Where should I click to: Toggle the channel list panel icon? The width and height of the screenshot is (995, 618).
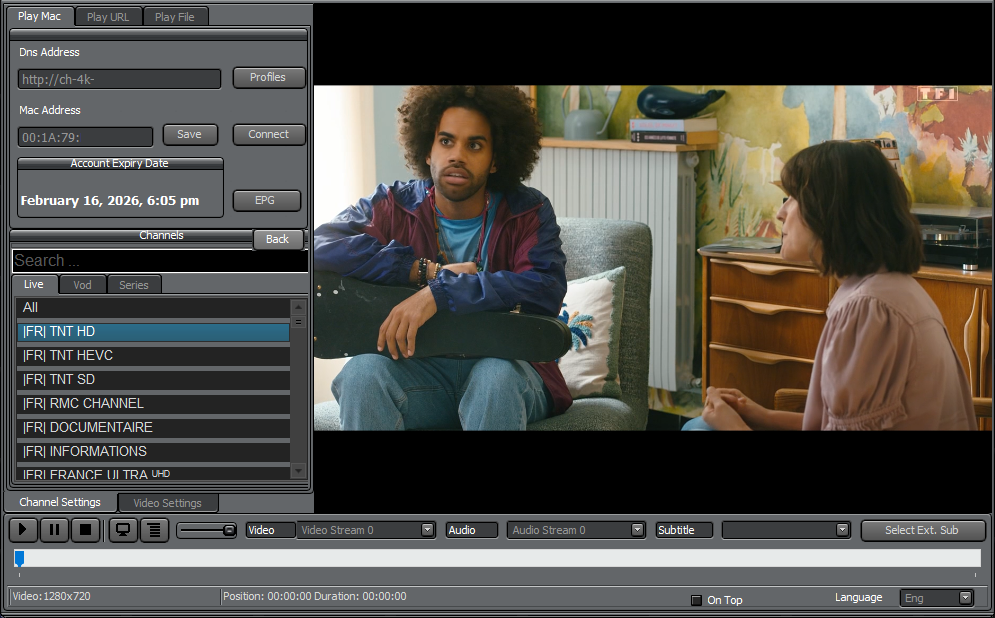[x=154, y=530]
